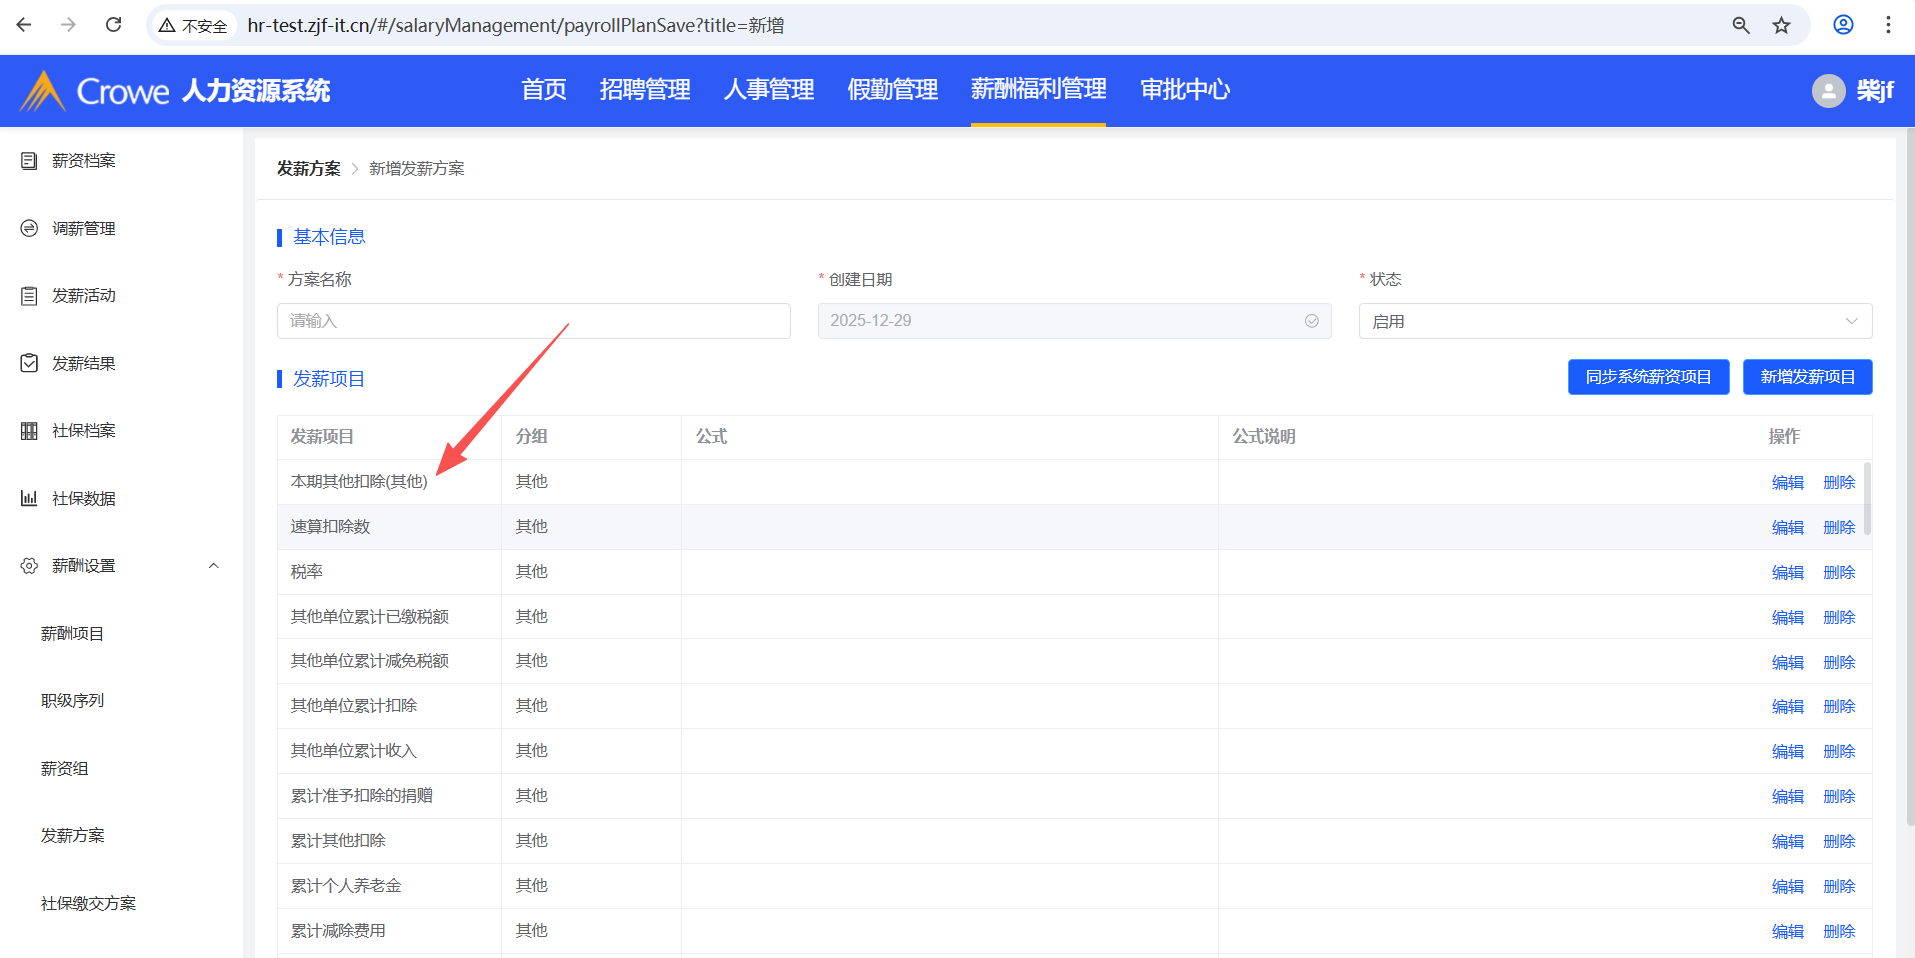This screenshot has width=1915, height=958.
Task: Click the 社保档案 sidebar icon
Action: pyautogui.click(x=29, y=431)
